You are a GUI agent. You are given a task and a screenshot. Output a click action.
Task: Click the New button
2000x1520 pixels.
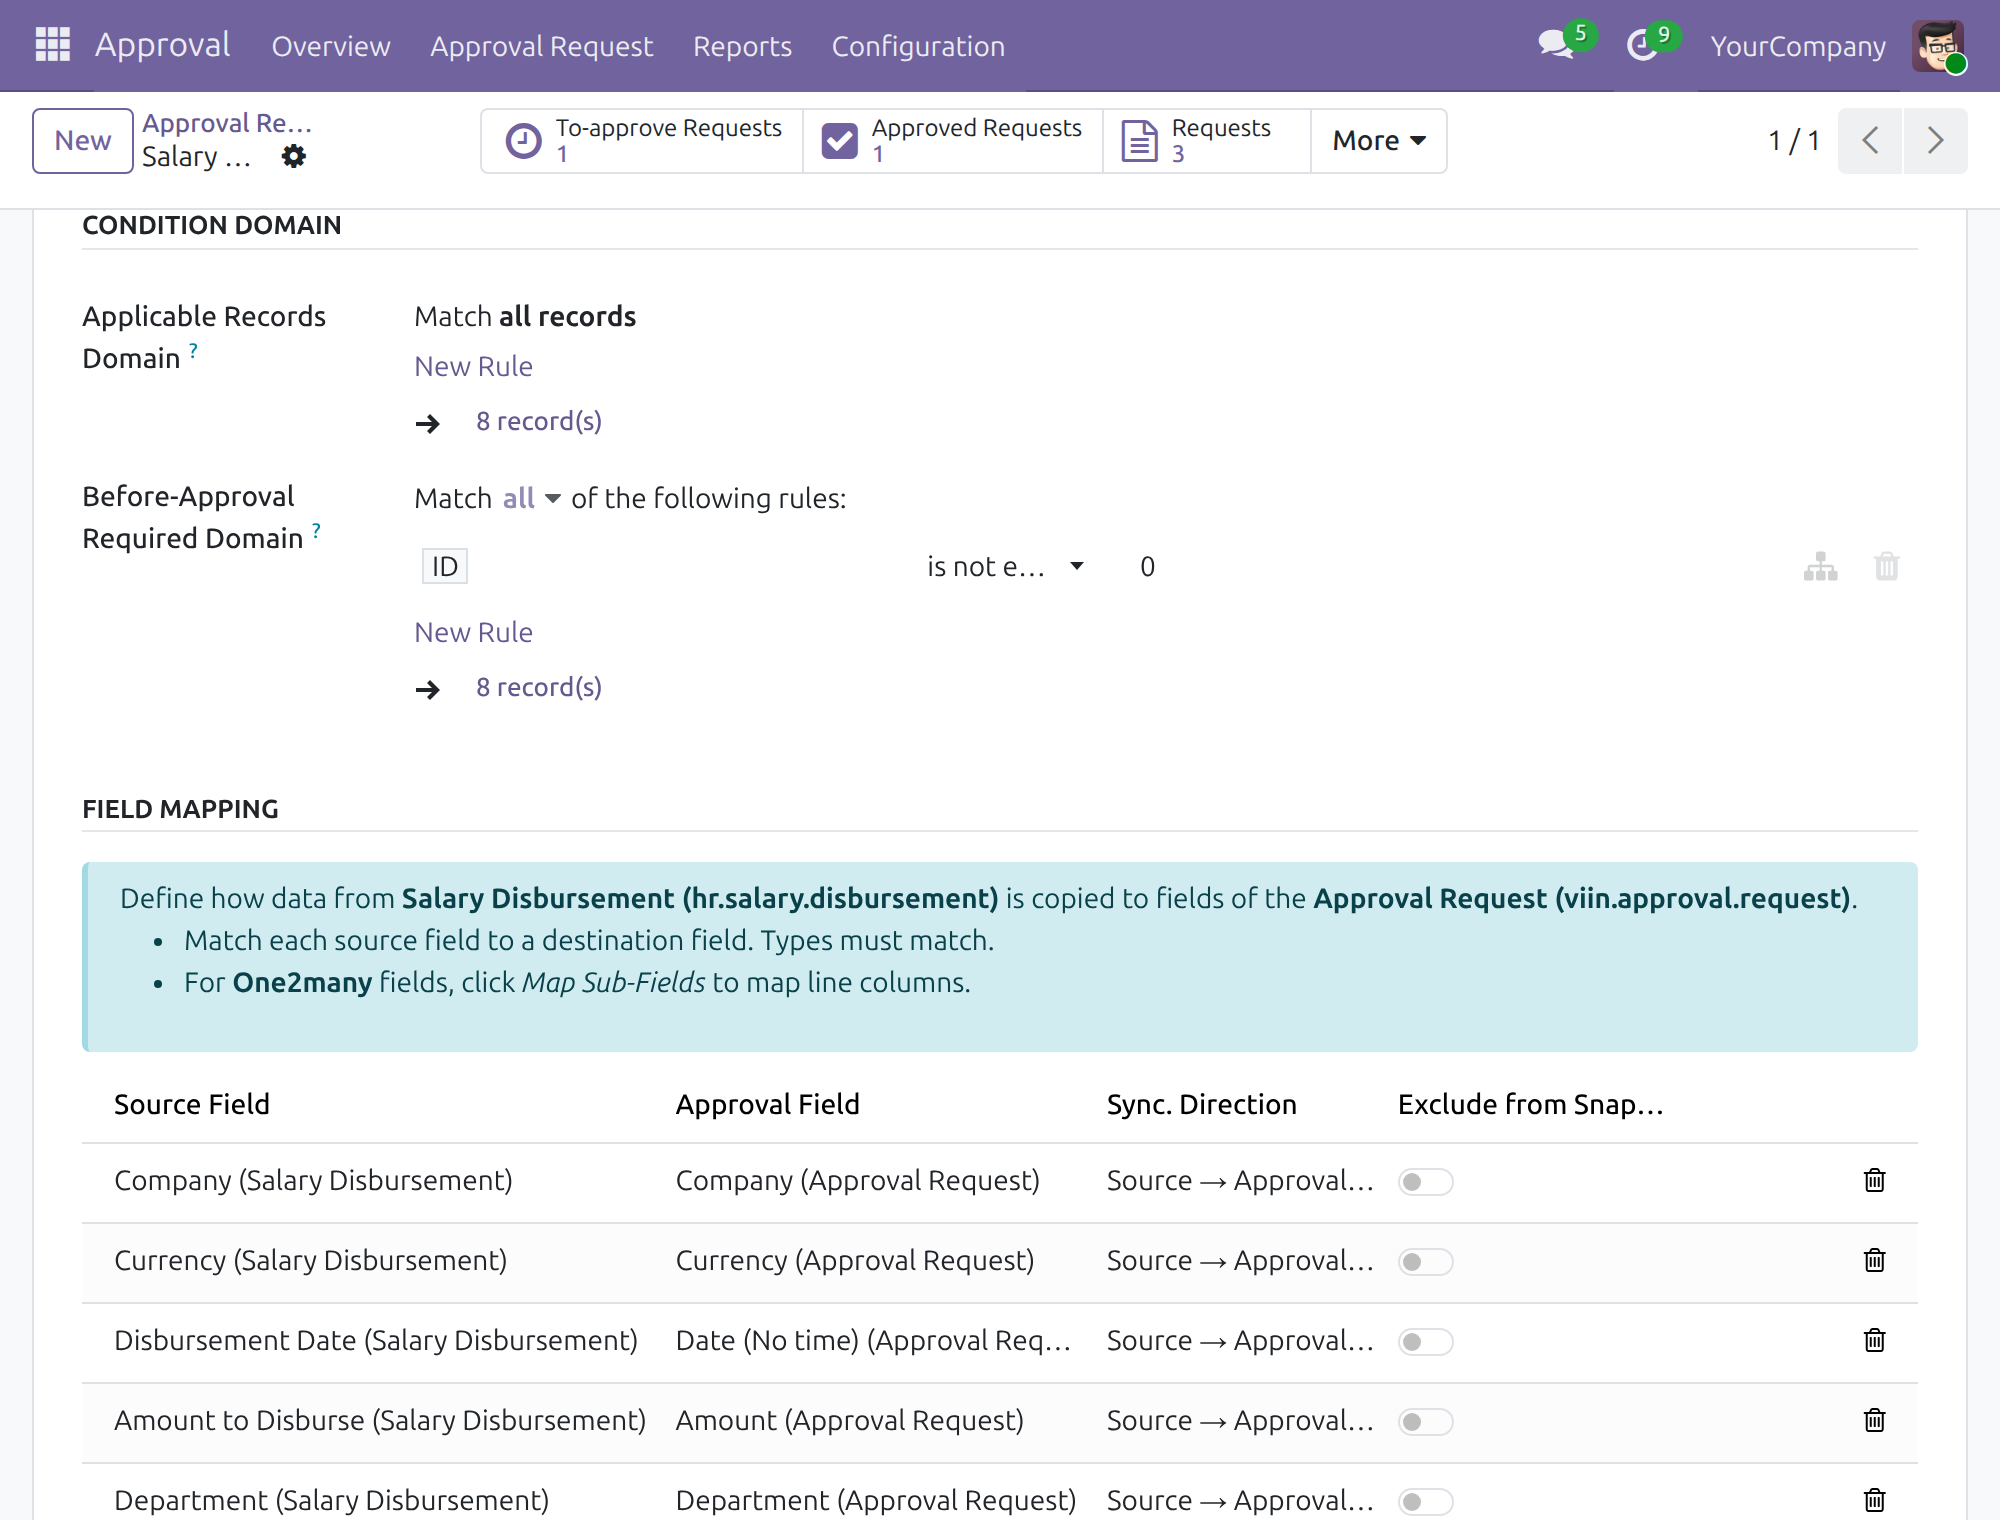point(83,141)
